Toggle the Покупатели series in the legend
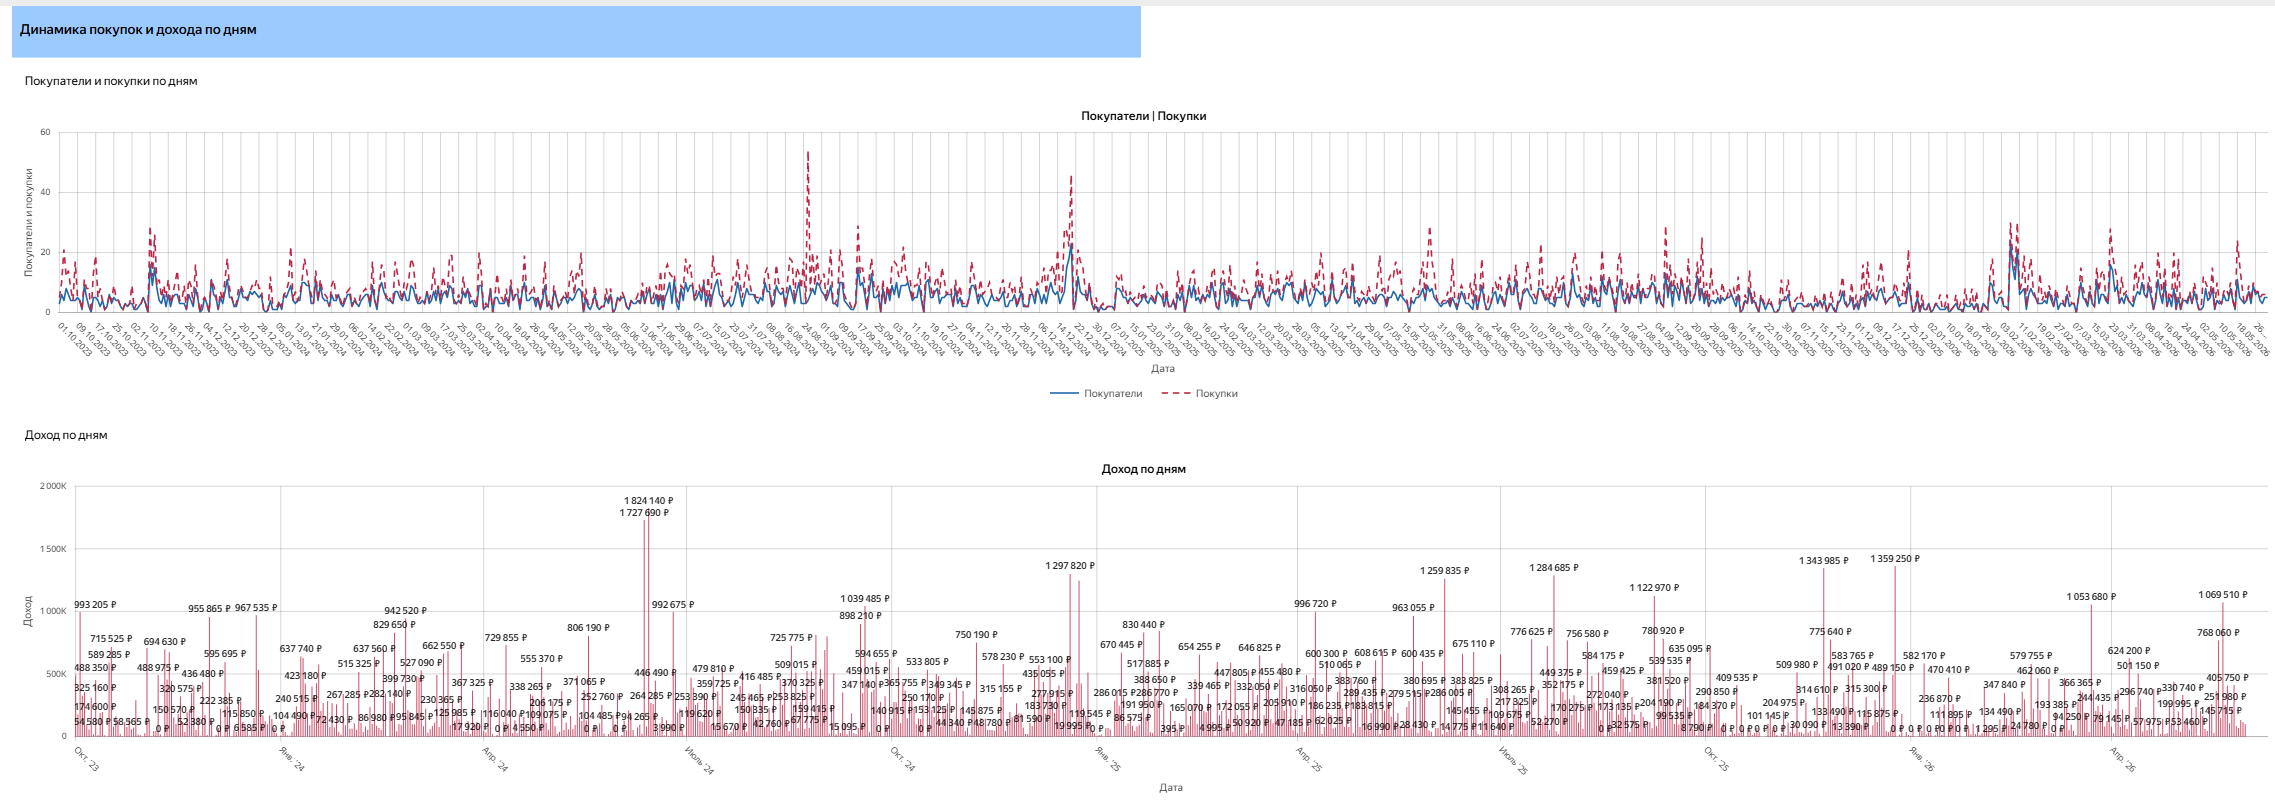The image size is (2275, 809). tap(1096, 394)
